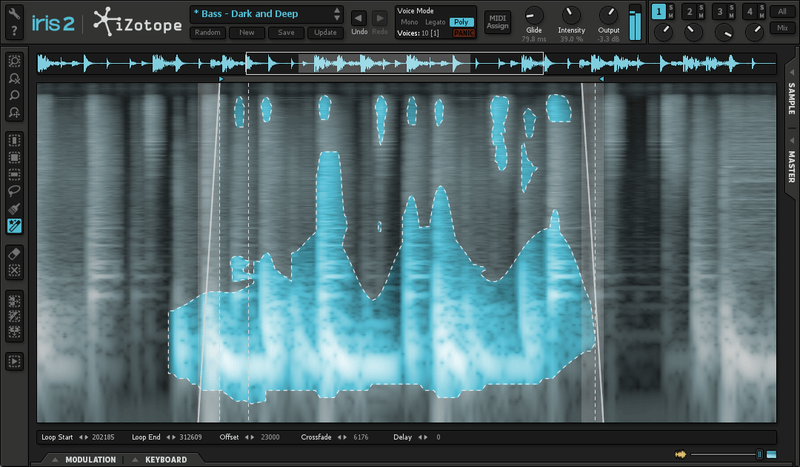The image size is (800, 467).
Task: Click the Undo arrow button
Action: click(x=358, y=18)
